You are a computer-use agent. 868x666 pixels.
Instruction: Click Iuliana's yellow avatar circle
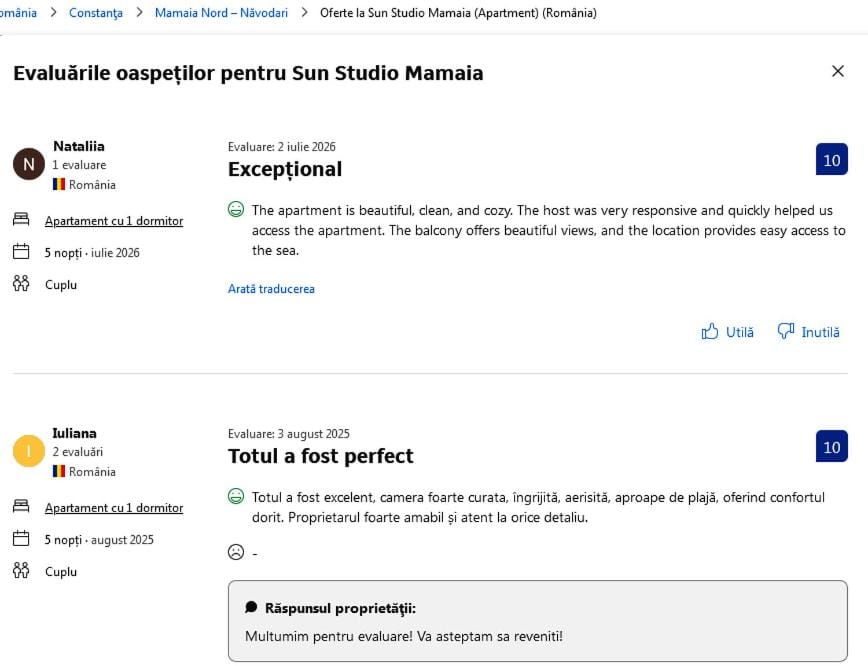click(x=29, y=451)
